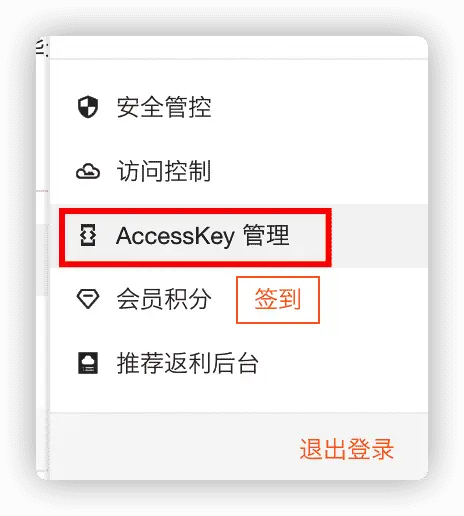Viewport: 464px width, 516px height.
Task: Click the blank area right of the 签到 button
Action: click(373, 300)
